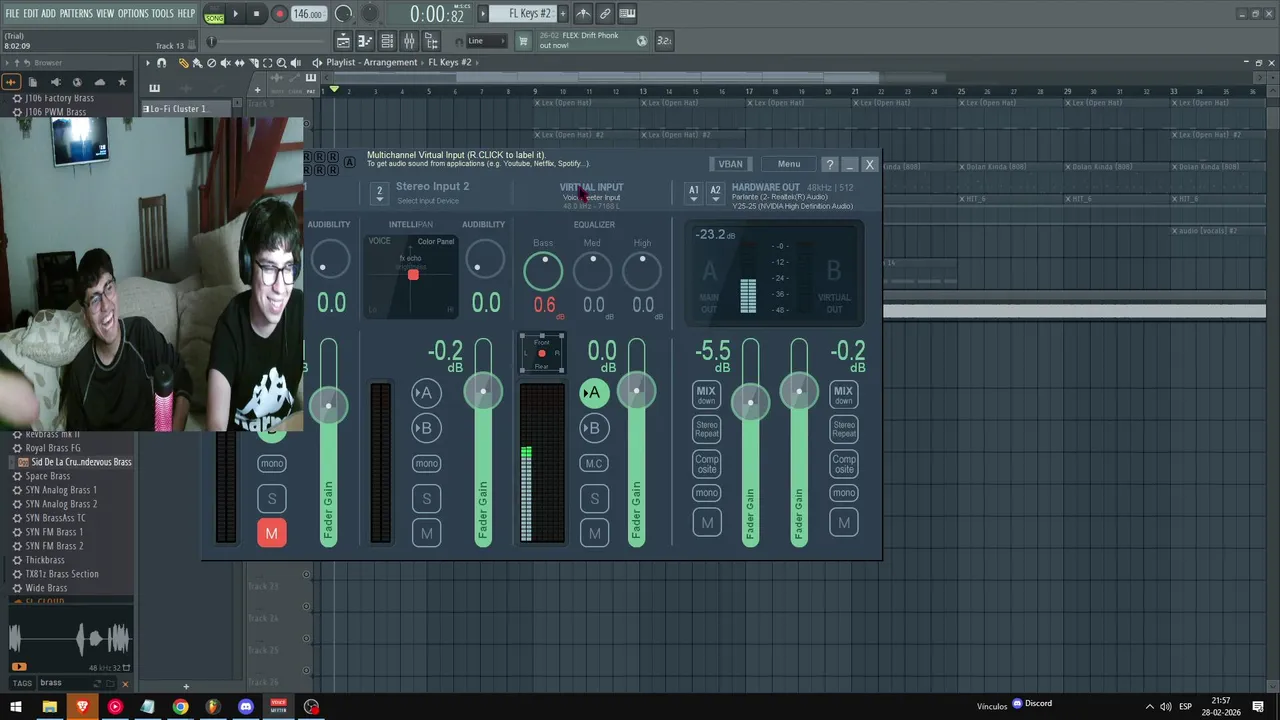This screenshot has width=1280, height=720.
Task: Toggle Stereo Input 2 route A button
Action: [x=426, y=393]
